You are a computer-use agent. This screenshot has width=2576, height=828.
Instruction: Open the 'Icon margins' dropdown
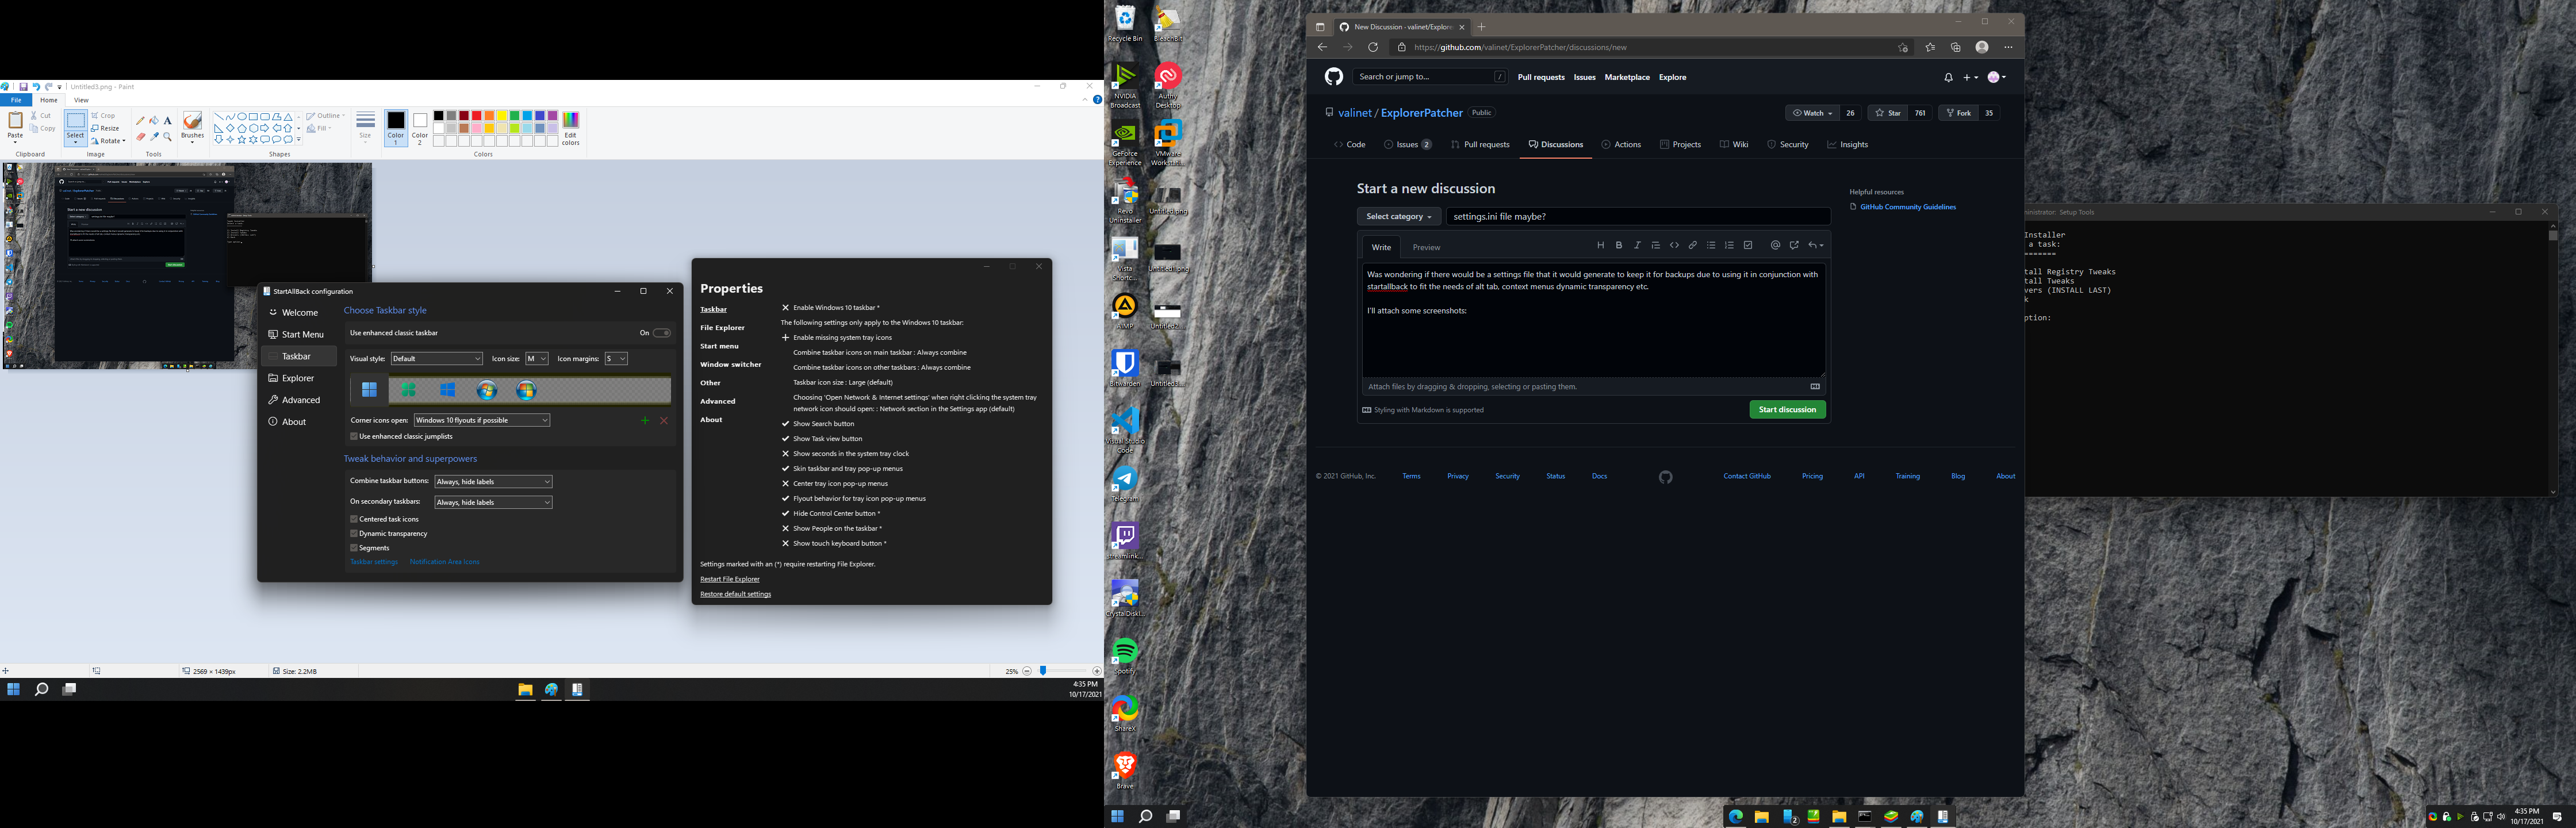[x=616, y=358]
